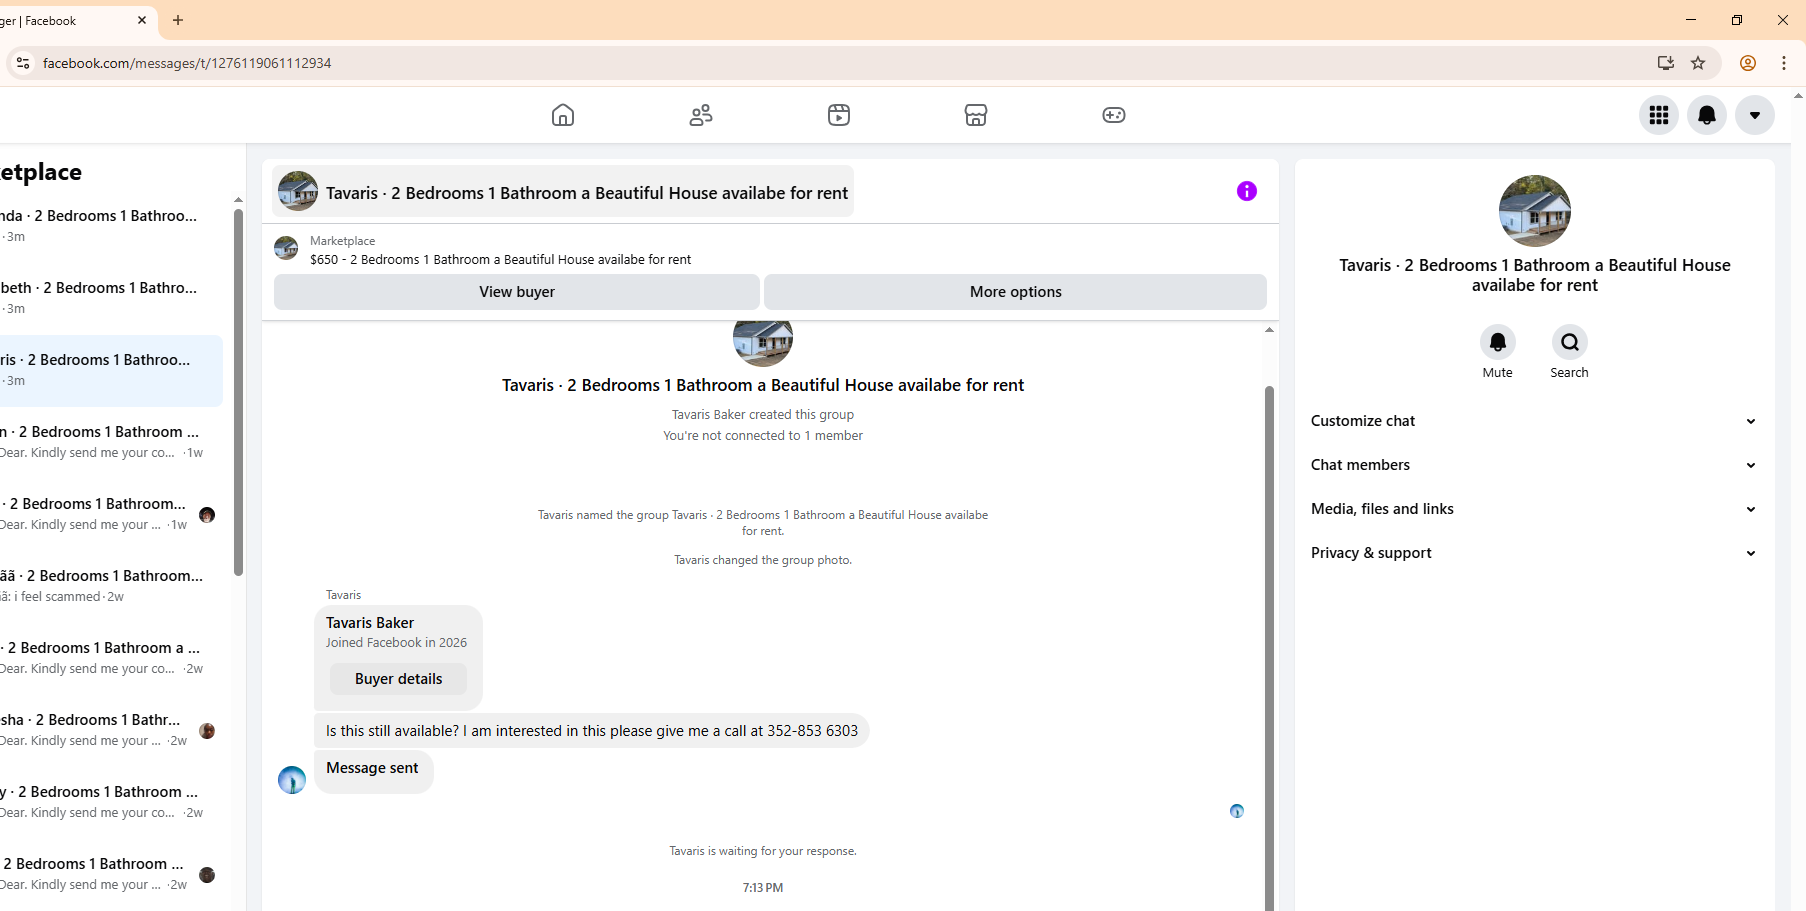Click house photo above chat intro

pyautogui.click(x=763, y=345)
